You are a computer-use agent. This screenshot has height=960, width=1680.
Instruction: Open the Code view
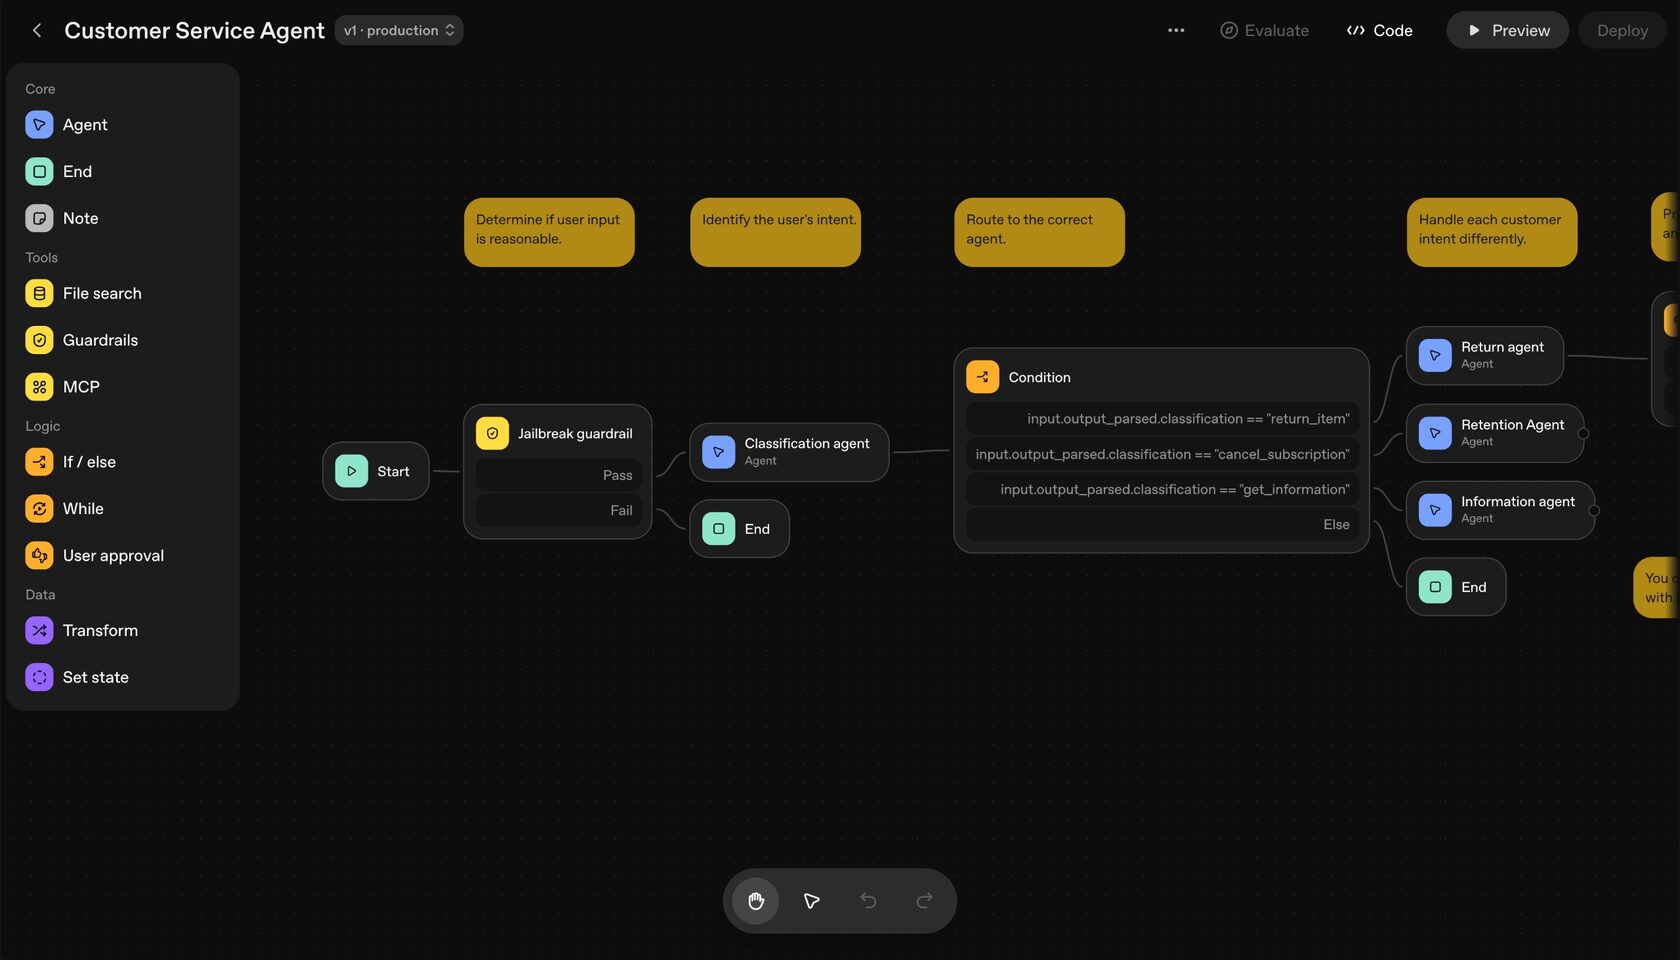click(x=1379, y=30)
